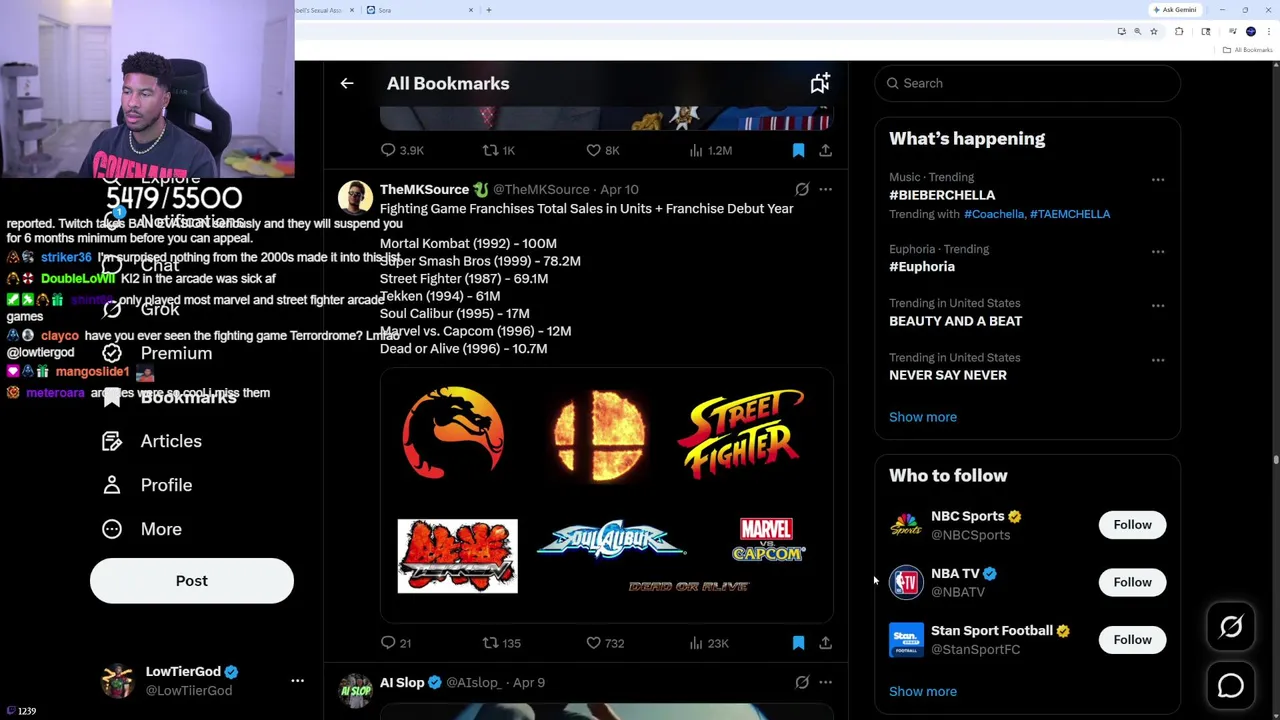Share the TheMKSource fighting game post
Viewport: 1280px width, 720px height.
tap(825, 643)
